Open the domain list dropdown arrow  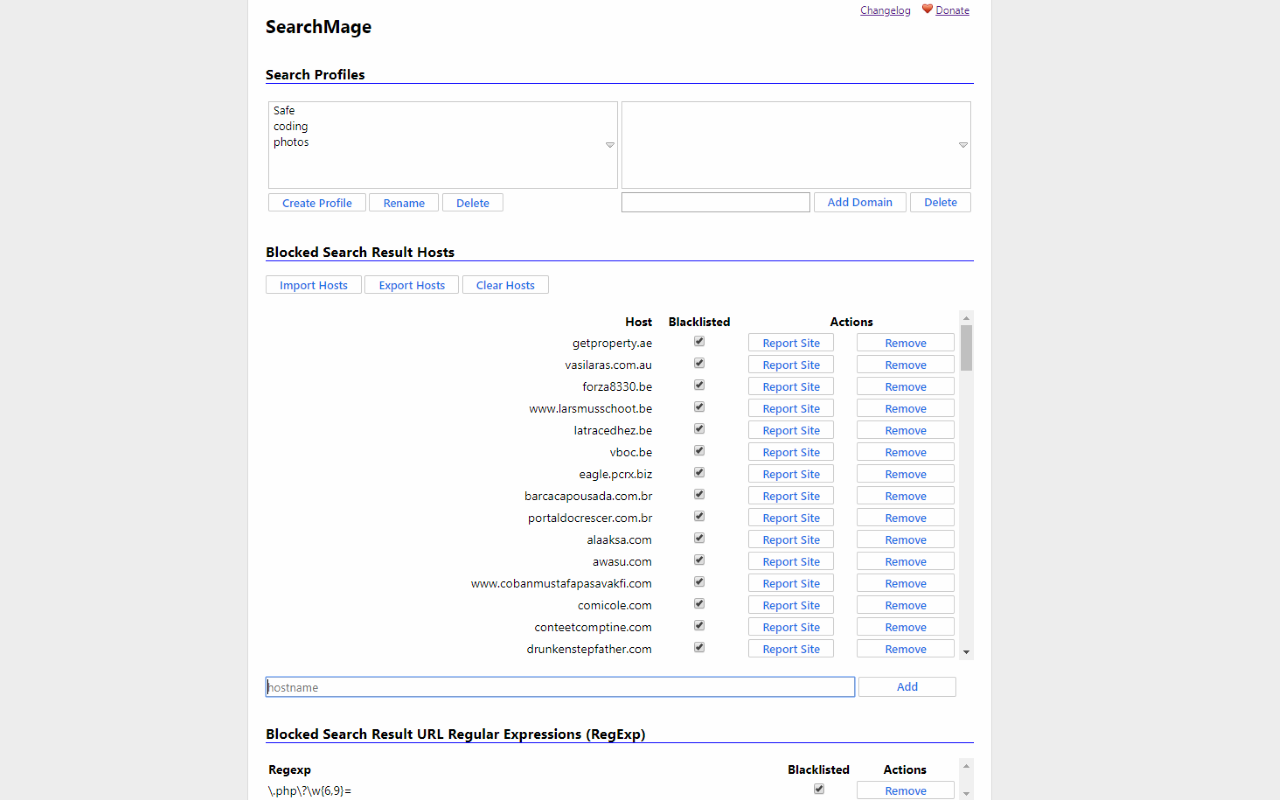[963, 144]
